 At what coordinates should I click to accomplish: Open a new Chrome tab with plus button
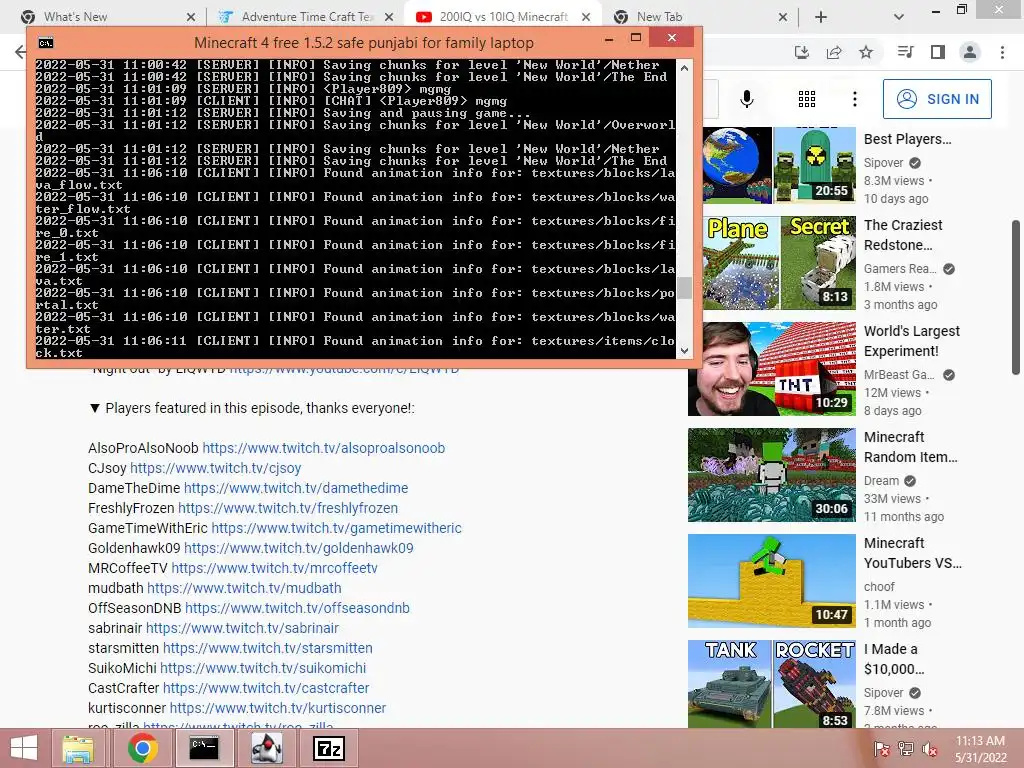(x=821, y=17)
